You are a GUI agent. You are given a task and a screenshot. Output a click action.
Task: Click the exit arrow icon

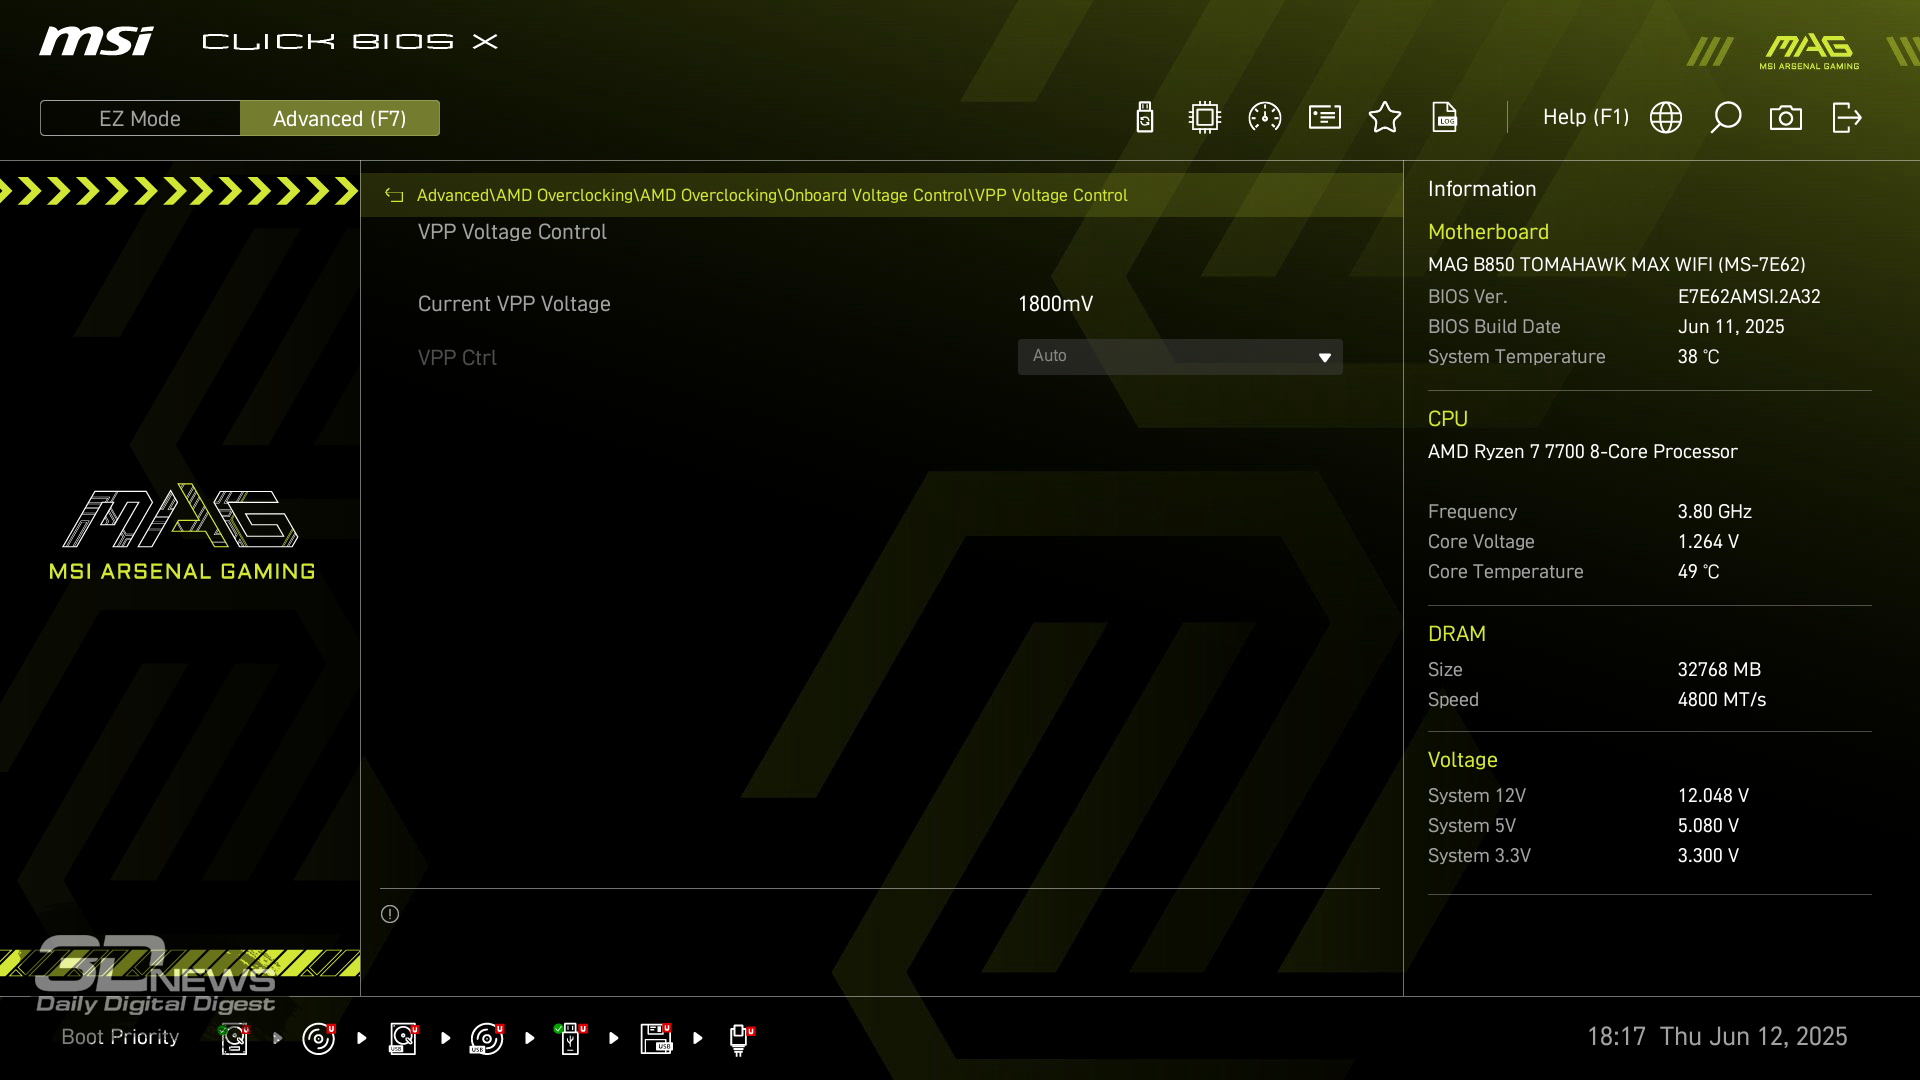pyautogui.click(x=1847, y=117)
